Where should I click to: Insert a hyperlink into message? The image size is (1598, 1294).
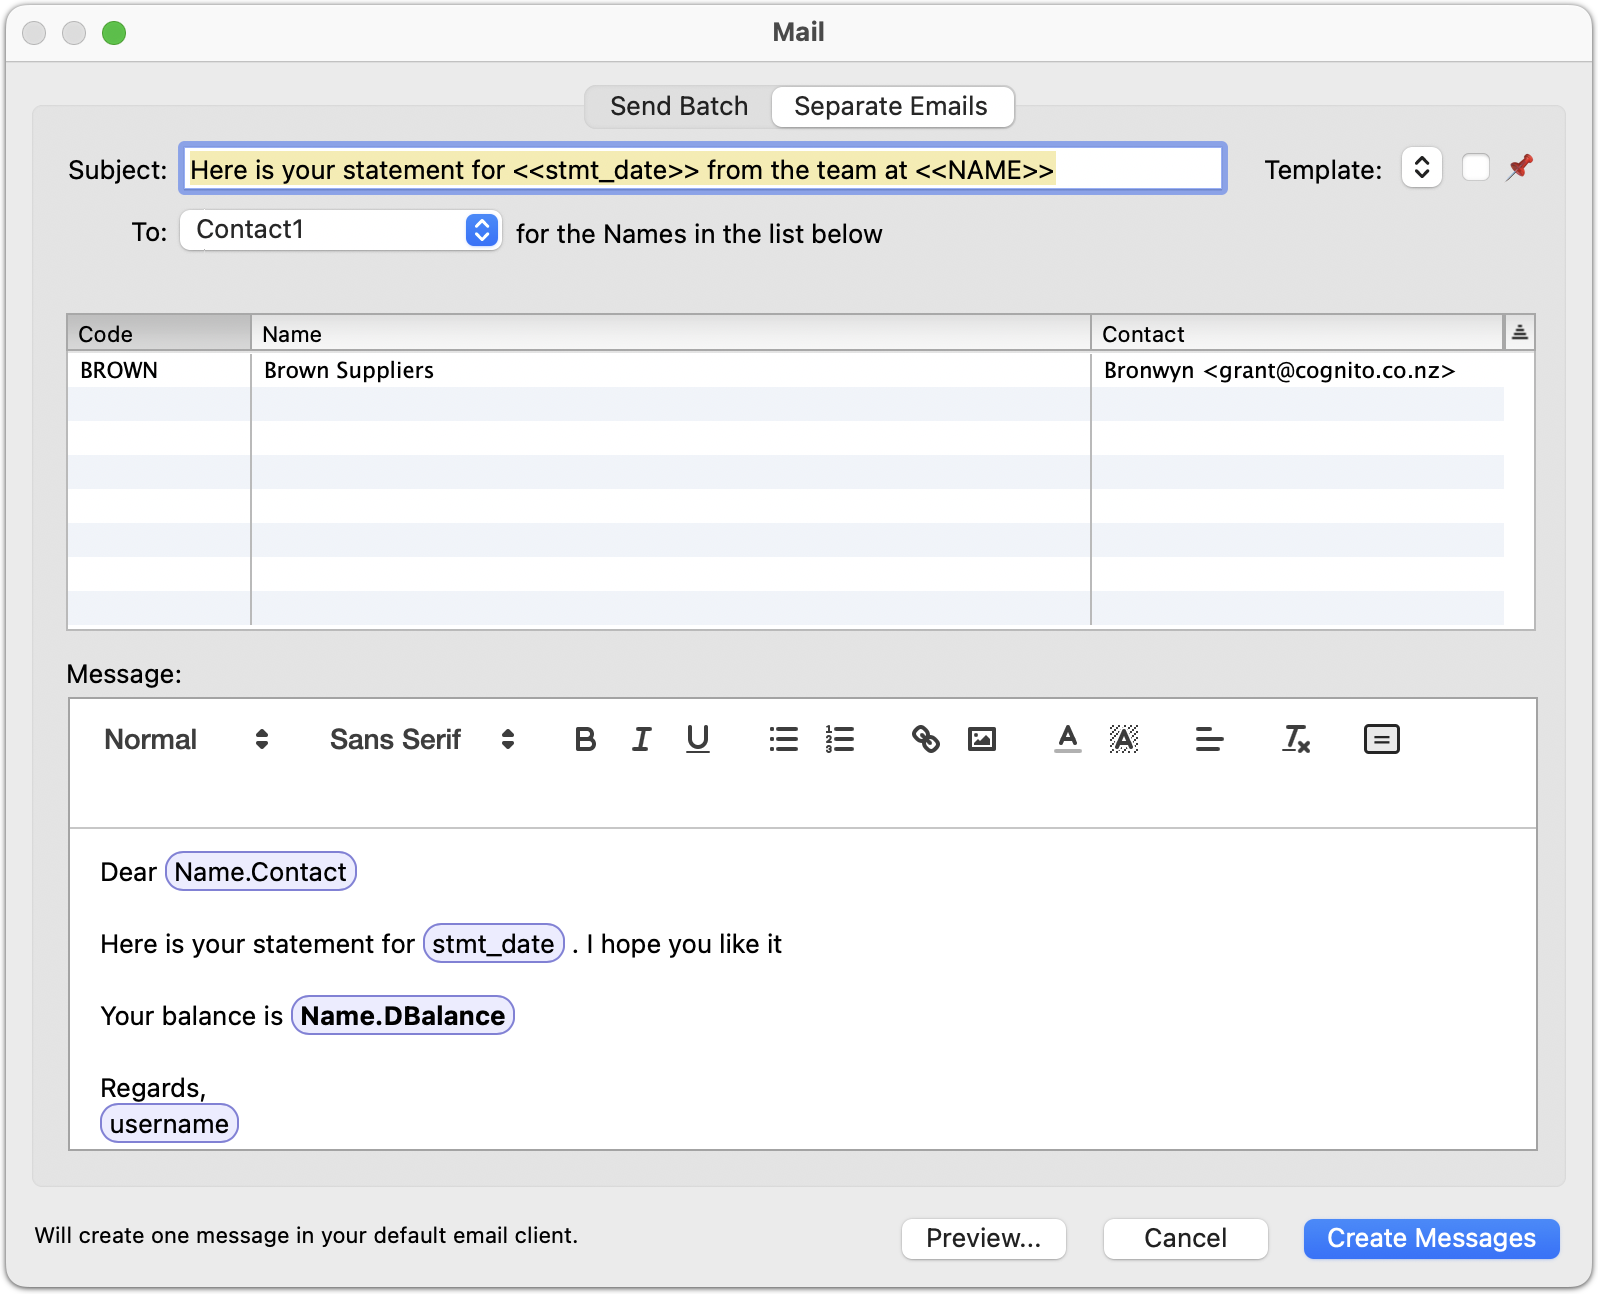point(925,739)
